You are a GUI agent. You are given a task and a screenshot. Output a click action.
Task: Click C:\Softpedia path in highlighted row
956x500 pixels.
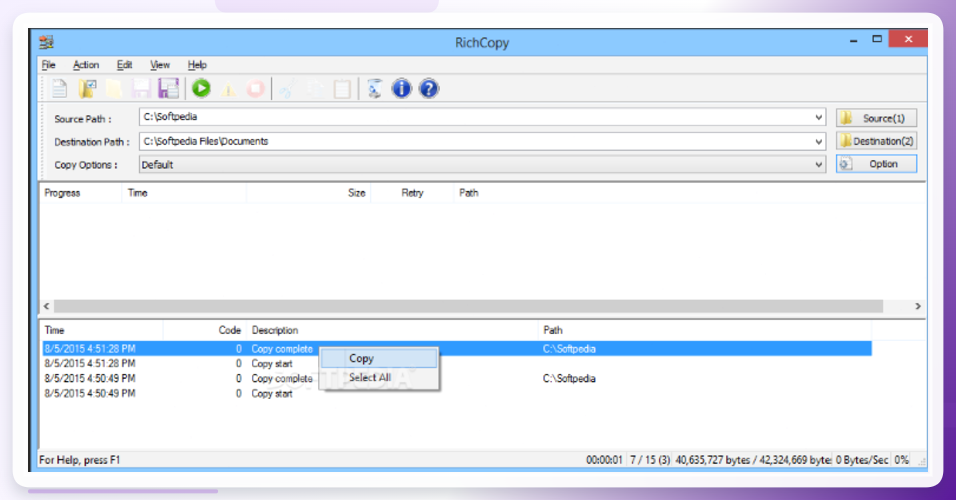pyautogui.click(x=569, y=349)
